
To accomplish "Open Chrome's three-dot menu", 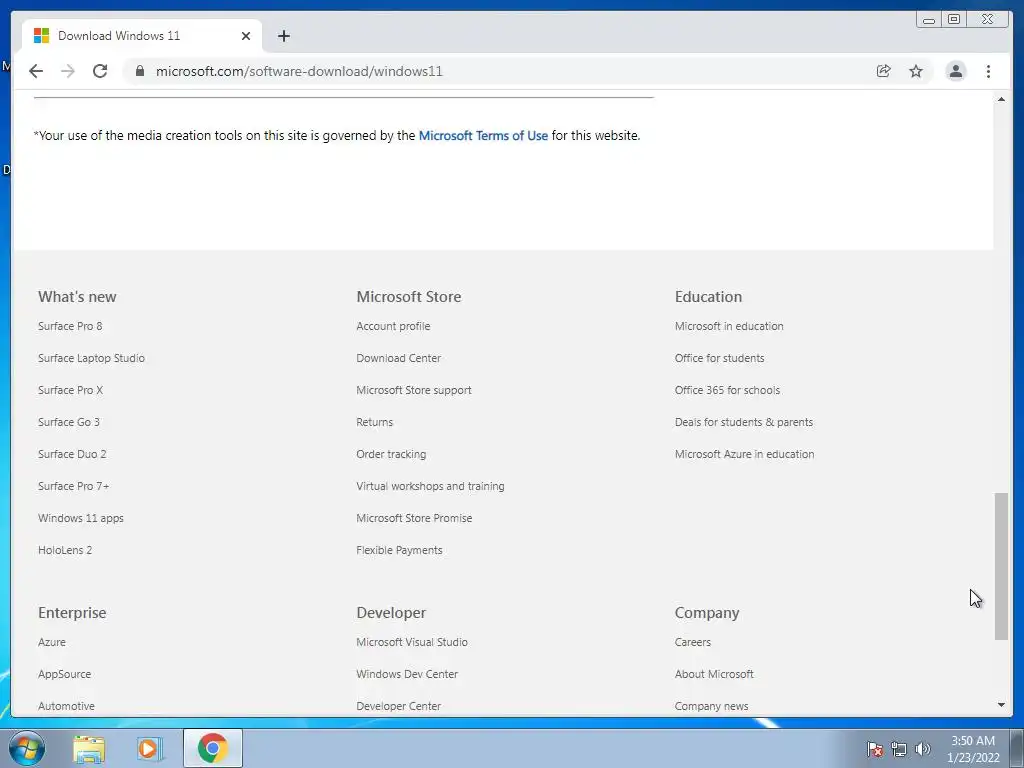I will click(x=989, y=71).
